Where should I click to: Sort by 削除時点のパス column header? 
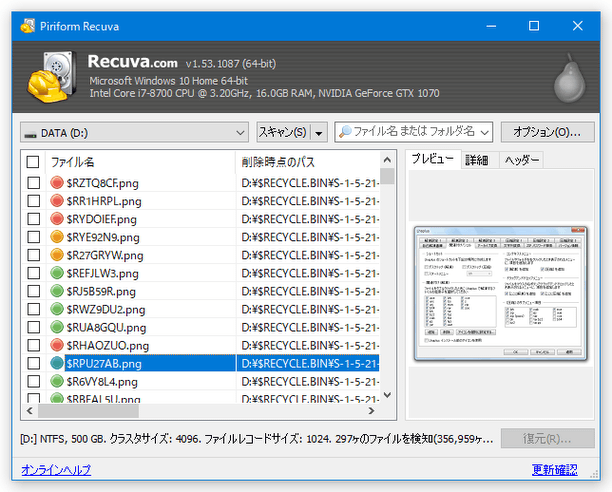tap(308, 162)
